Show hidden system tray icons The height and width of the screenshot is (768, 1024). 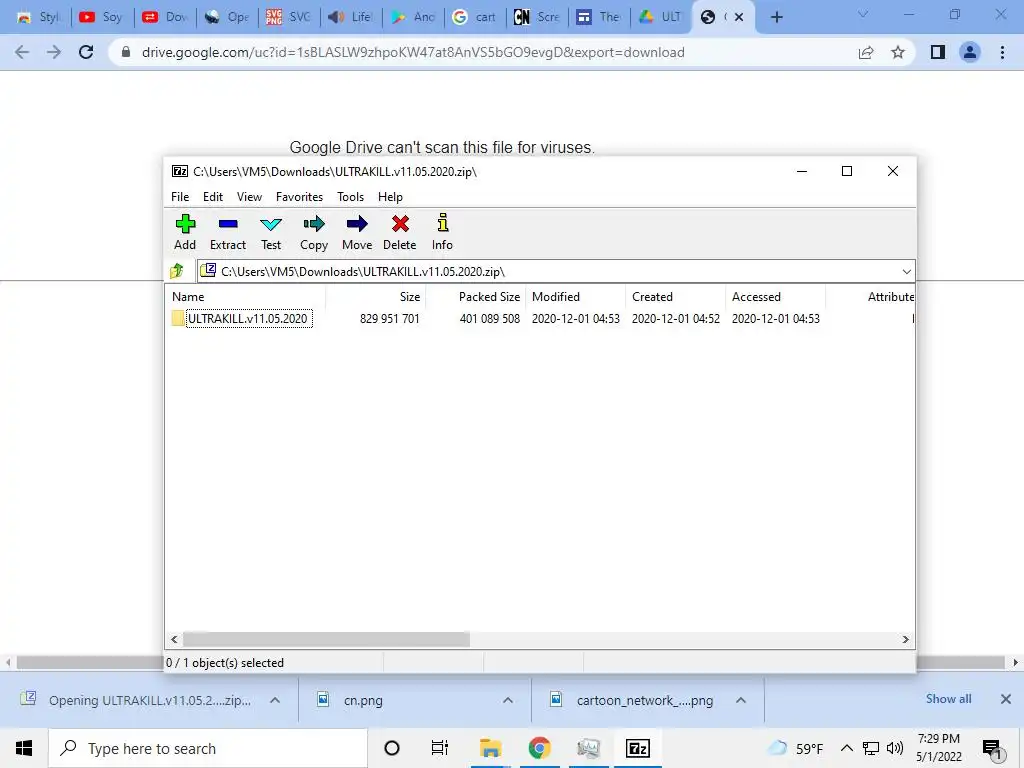(846, 748)
